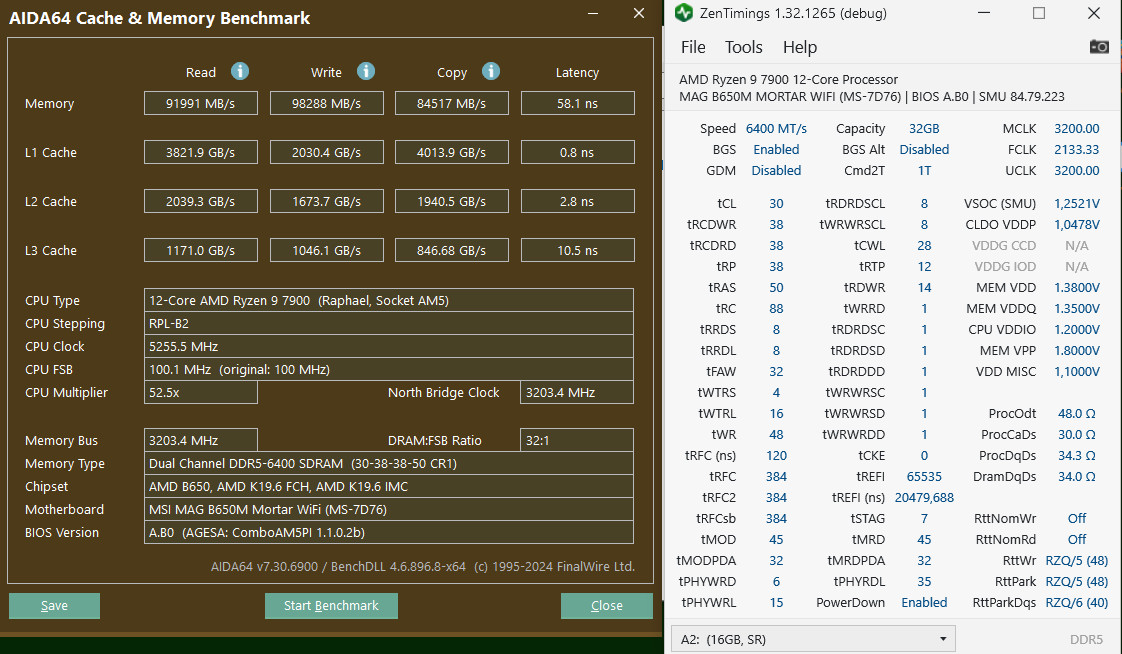Click the FCLK value 2133.33
The width and height of the screenshot is (1122, 654).
click(1076, 149)
